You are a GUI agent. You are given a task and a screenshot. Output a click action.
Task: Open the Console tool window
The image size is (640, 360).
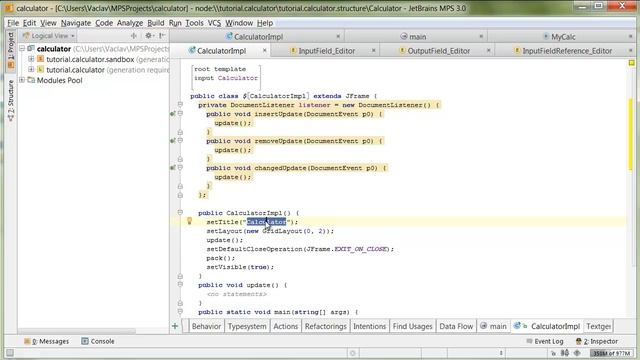coord(98,341)
